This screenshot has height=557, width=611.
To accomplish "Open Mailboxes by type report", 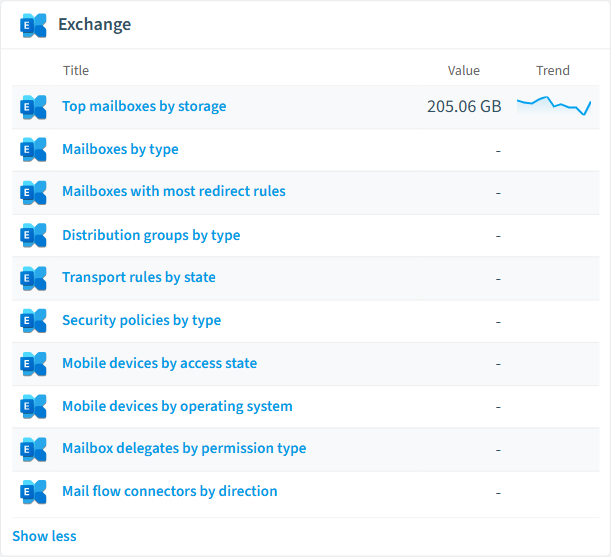I will [x=120, y=149].
